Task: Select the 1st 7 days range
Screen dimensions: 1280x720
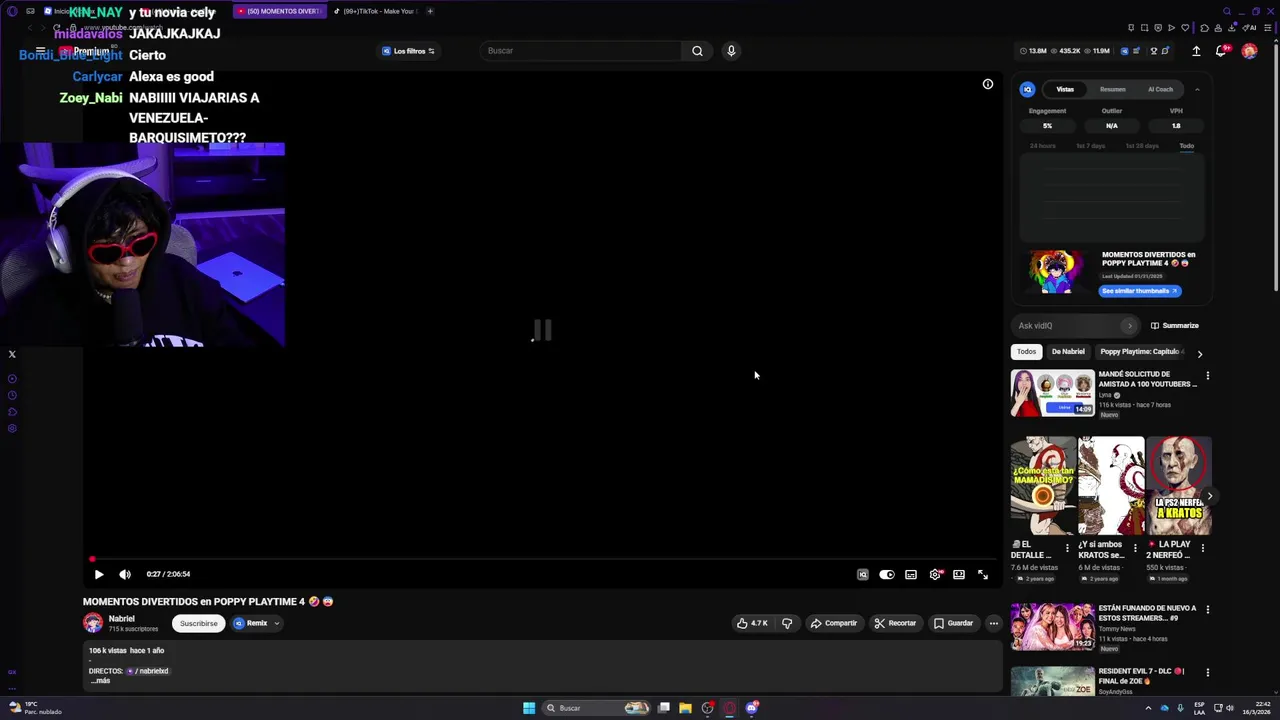Action: click(1090, 146)
